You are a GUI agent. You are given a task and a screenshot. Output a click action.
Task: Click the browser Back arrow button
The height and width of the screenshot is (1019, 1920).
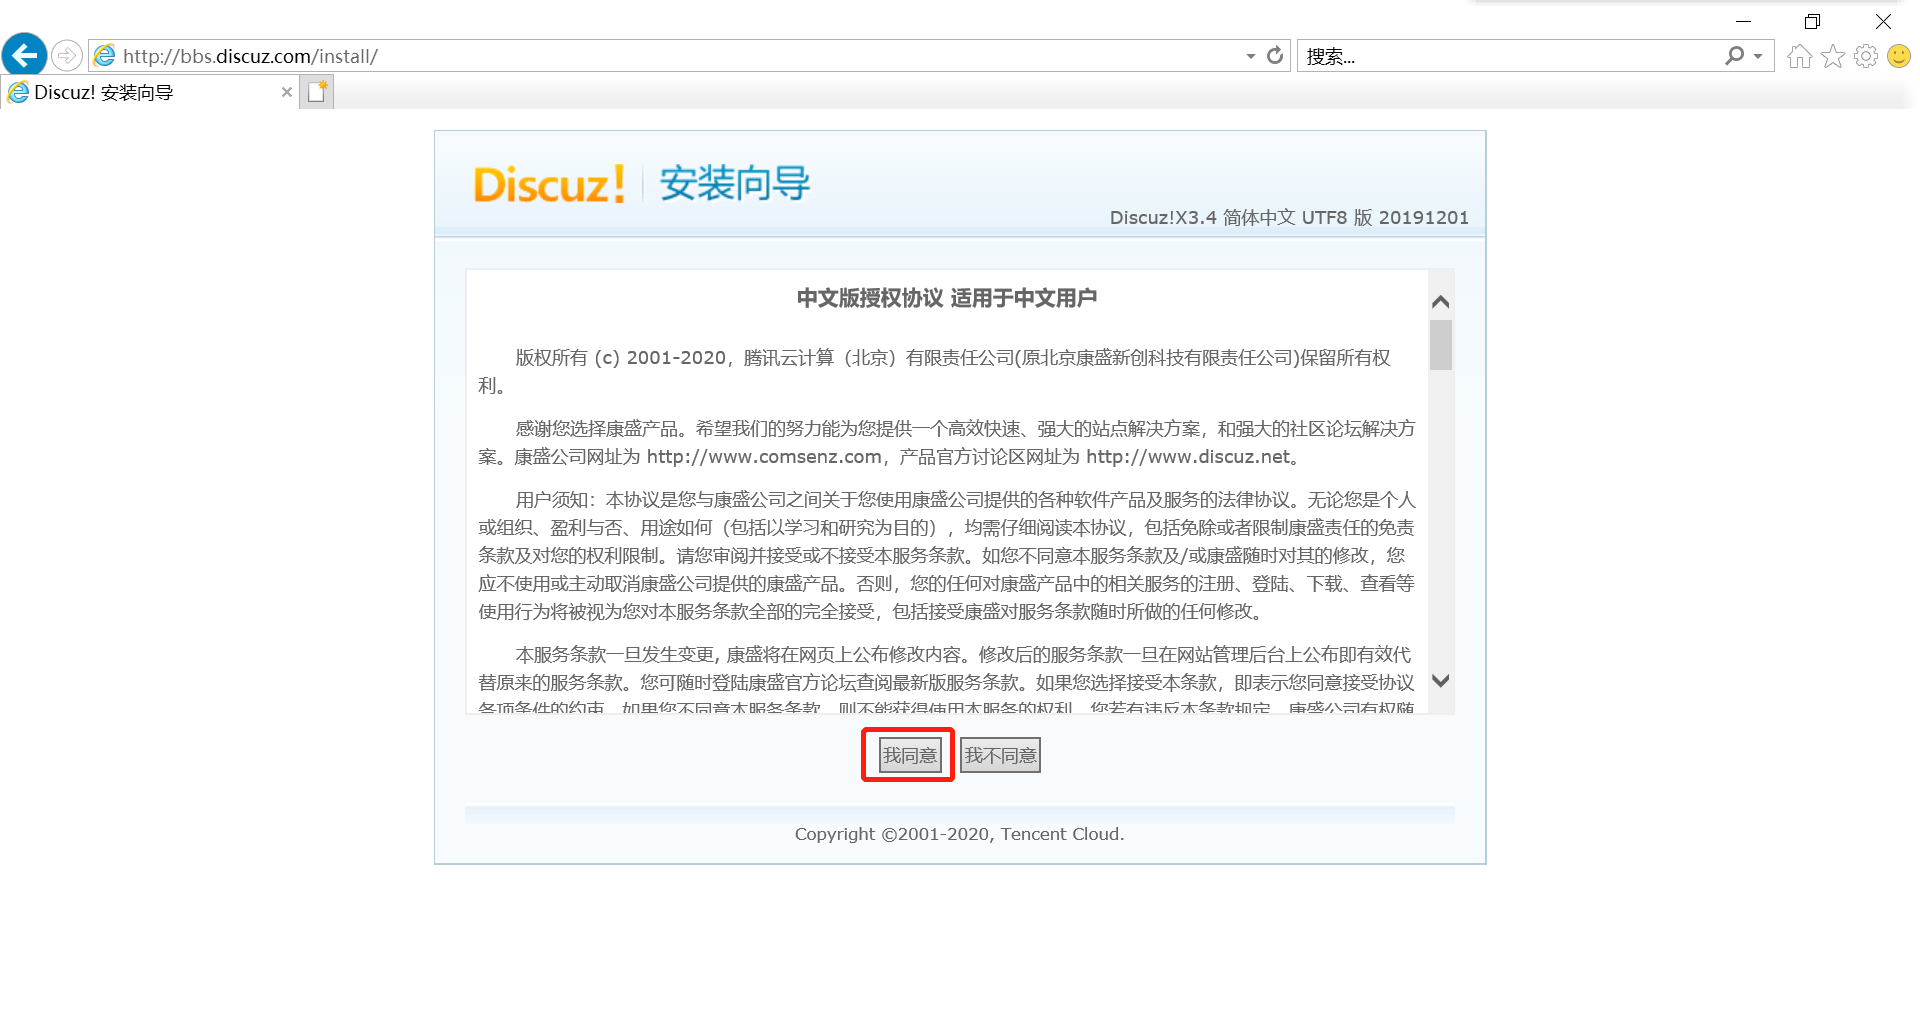point(25,55)
